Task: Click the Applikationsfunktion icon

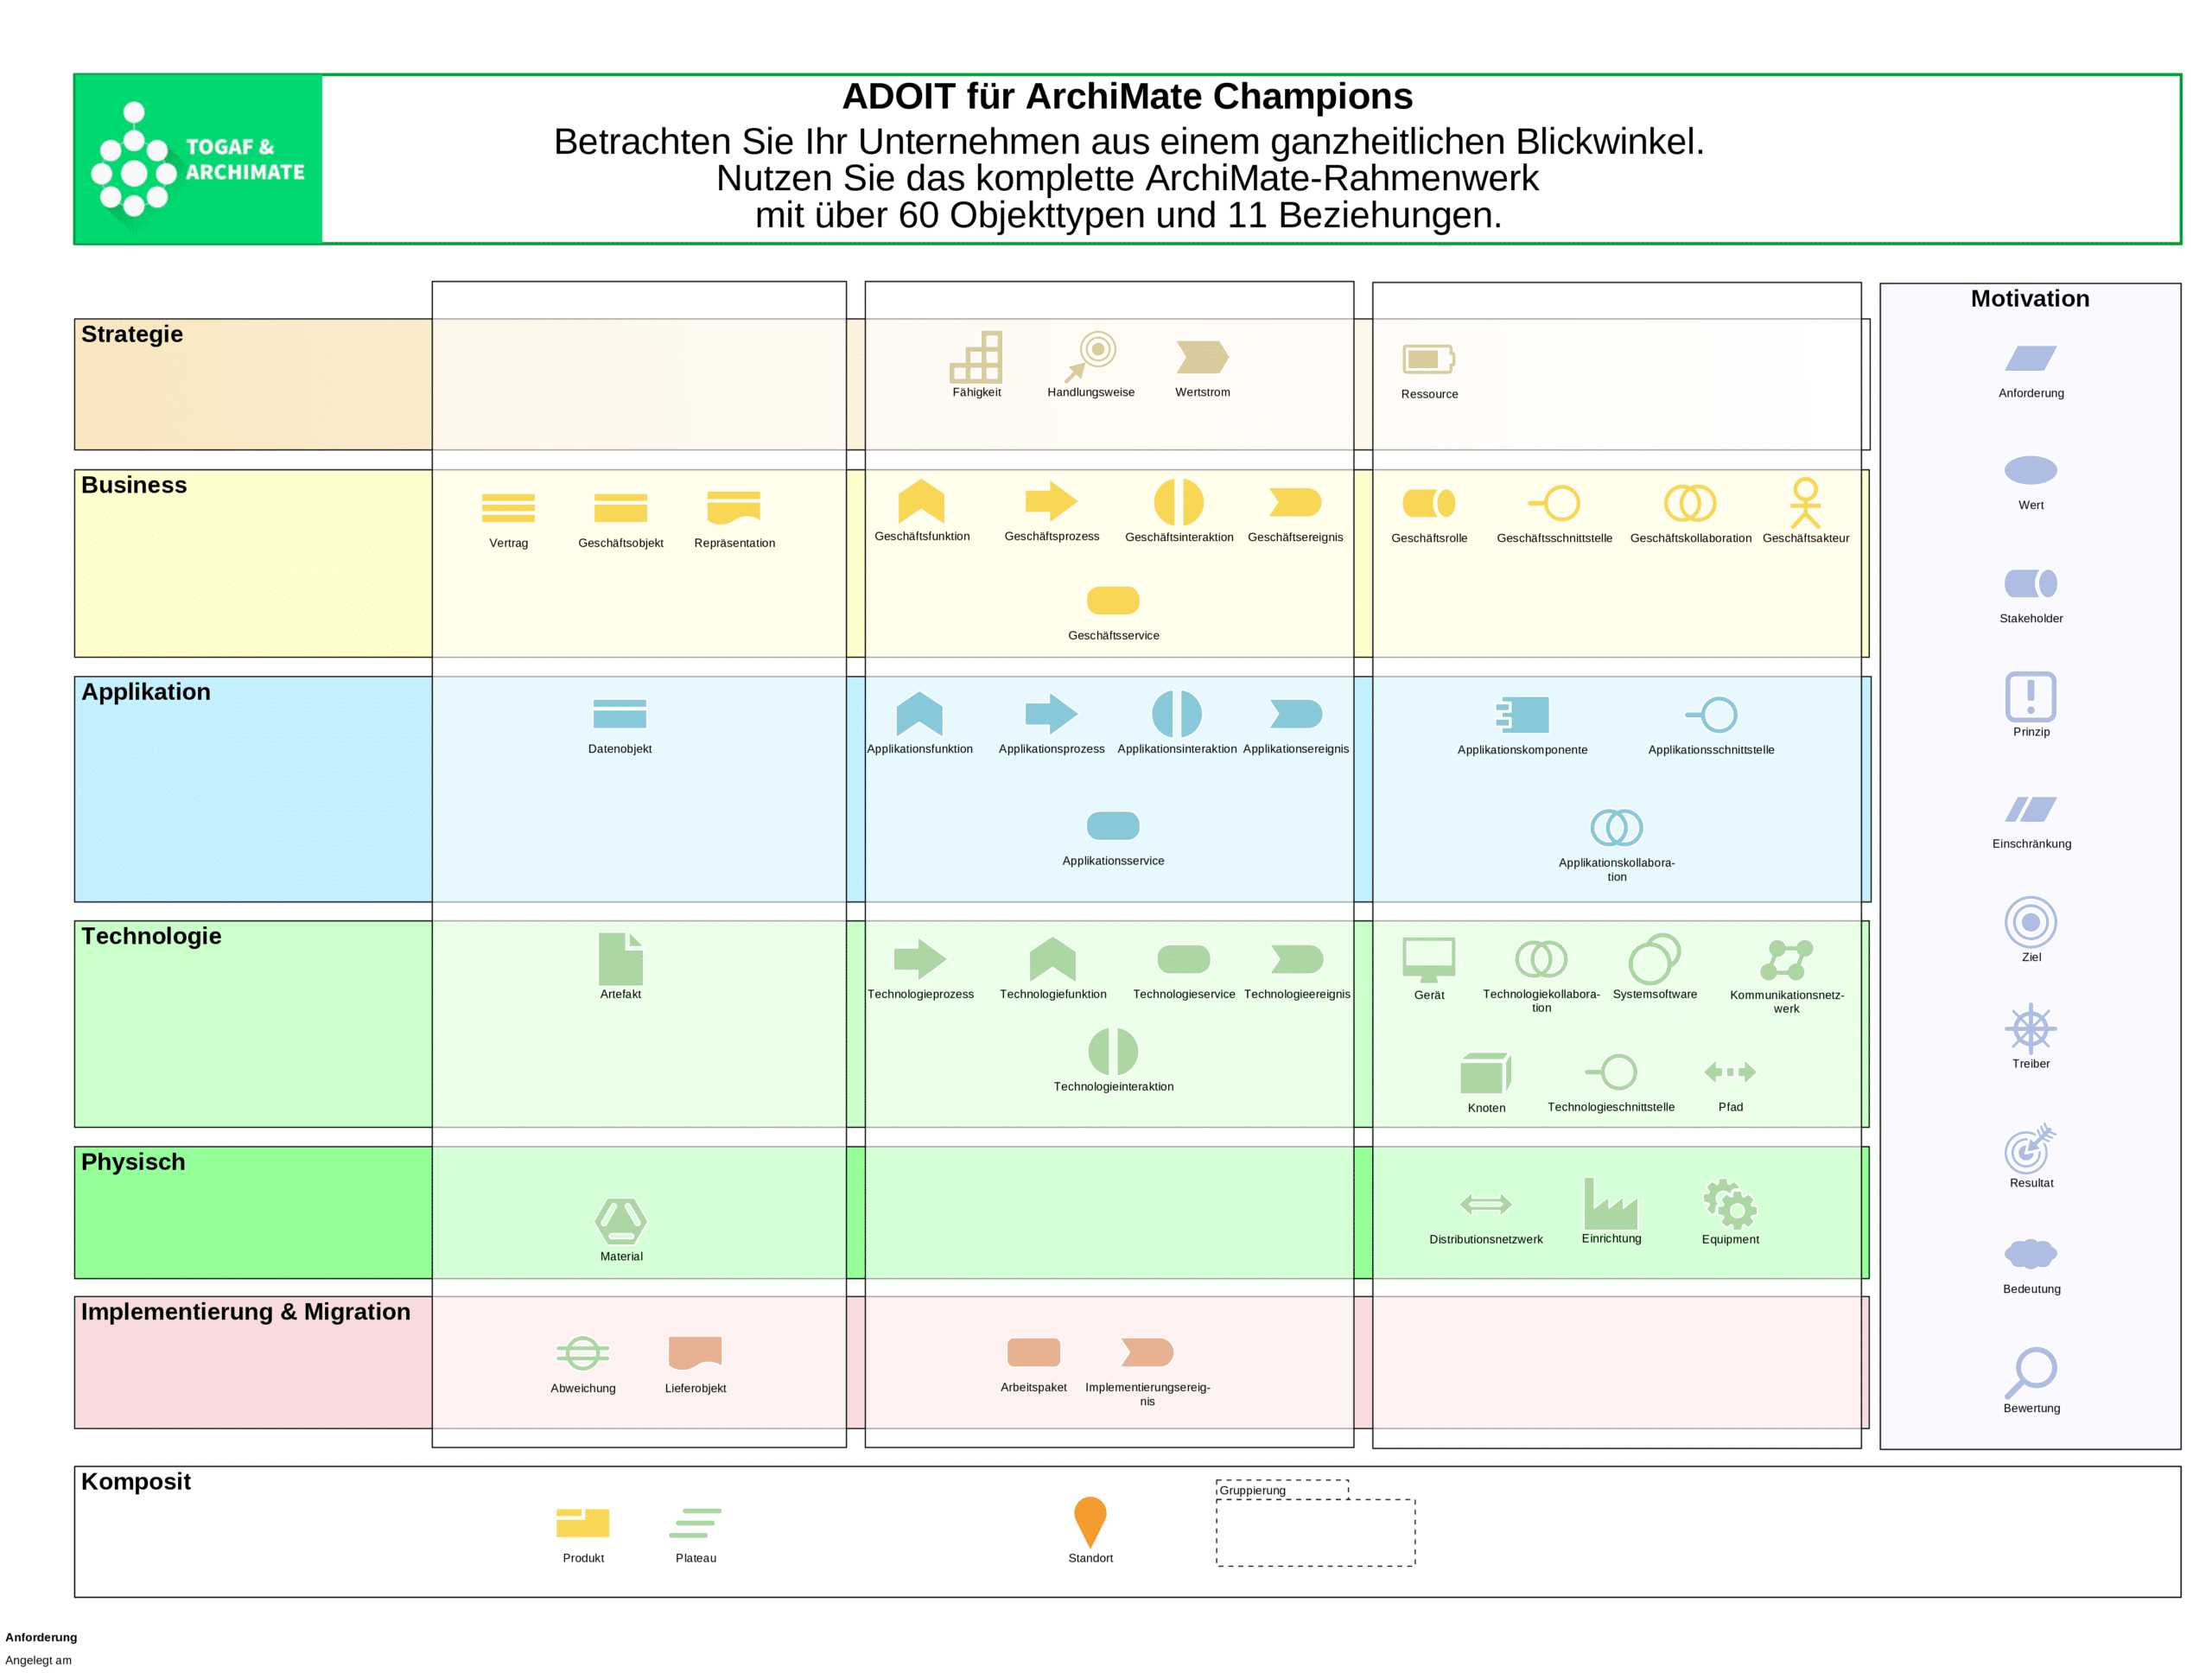Action: (x=919, y=714)
